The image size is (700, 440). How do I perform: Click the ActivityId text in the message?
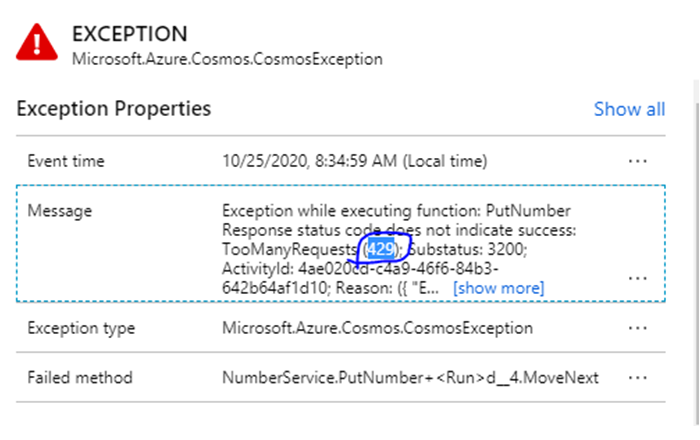click(x=258, y=269)
